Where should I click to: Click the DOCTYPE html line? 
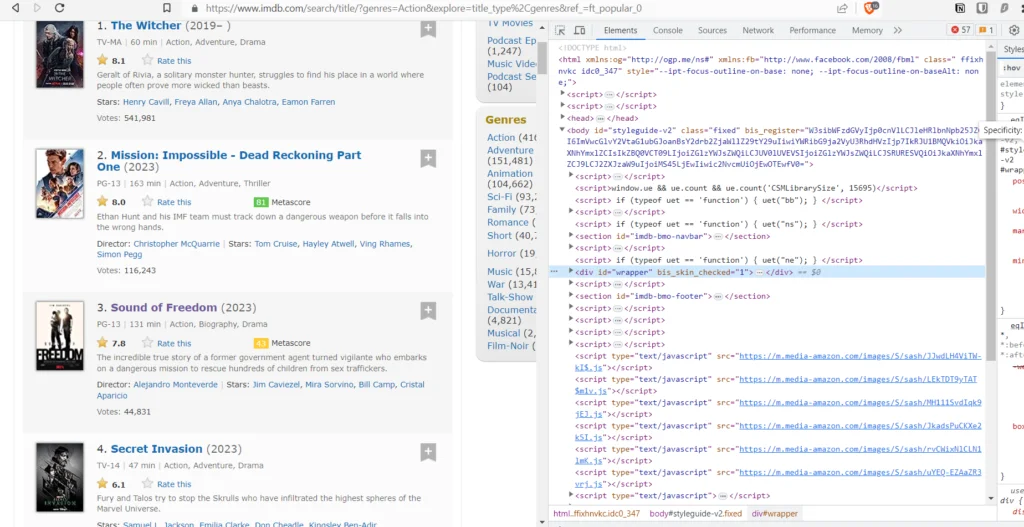point(592,48)
